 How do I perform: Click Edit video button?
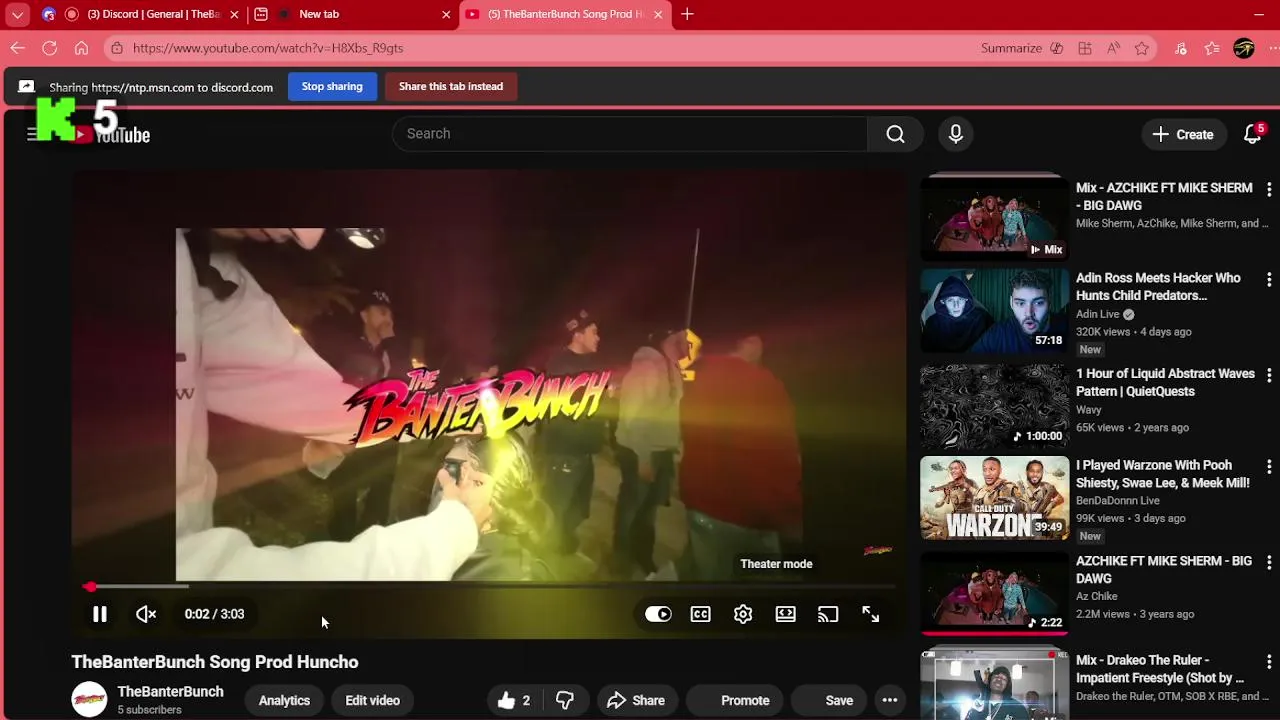[372, 700]
